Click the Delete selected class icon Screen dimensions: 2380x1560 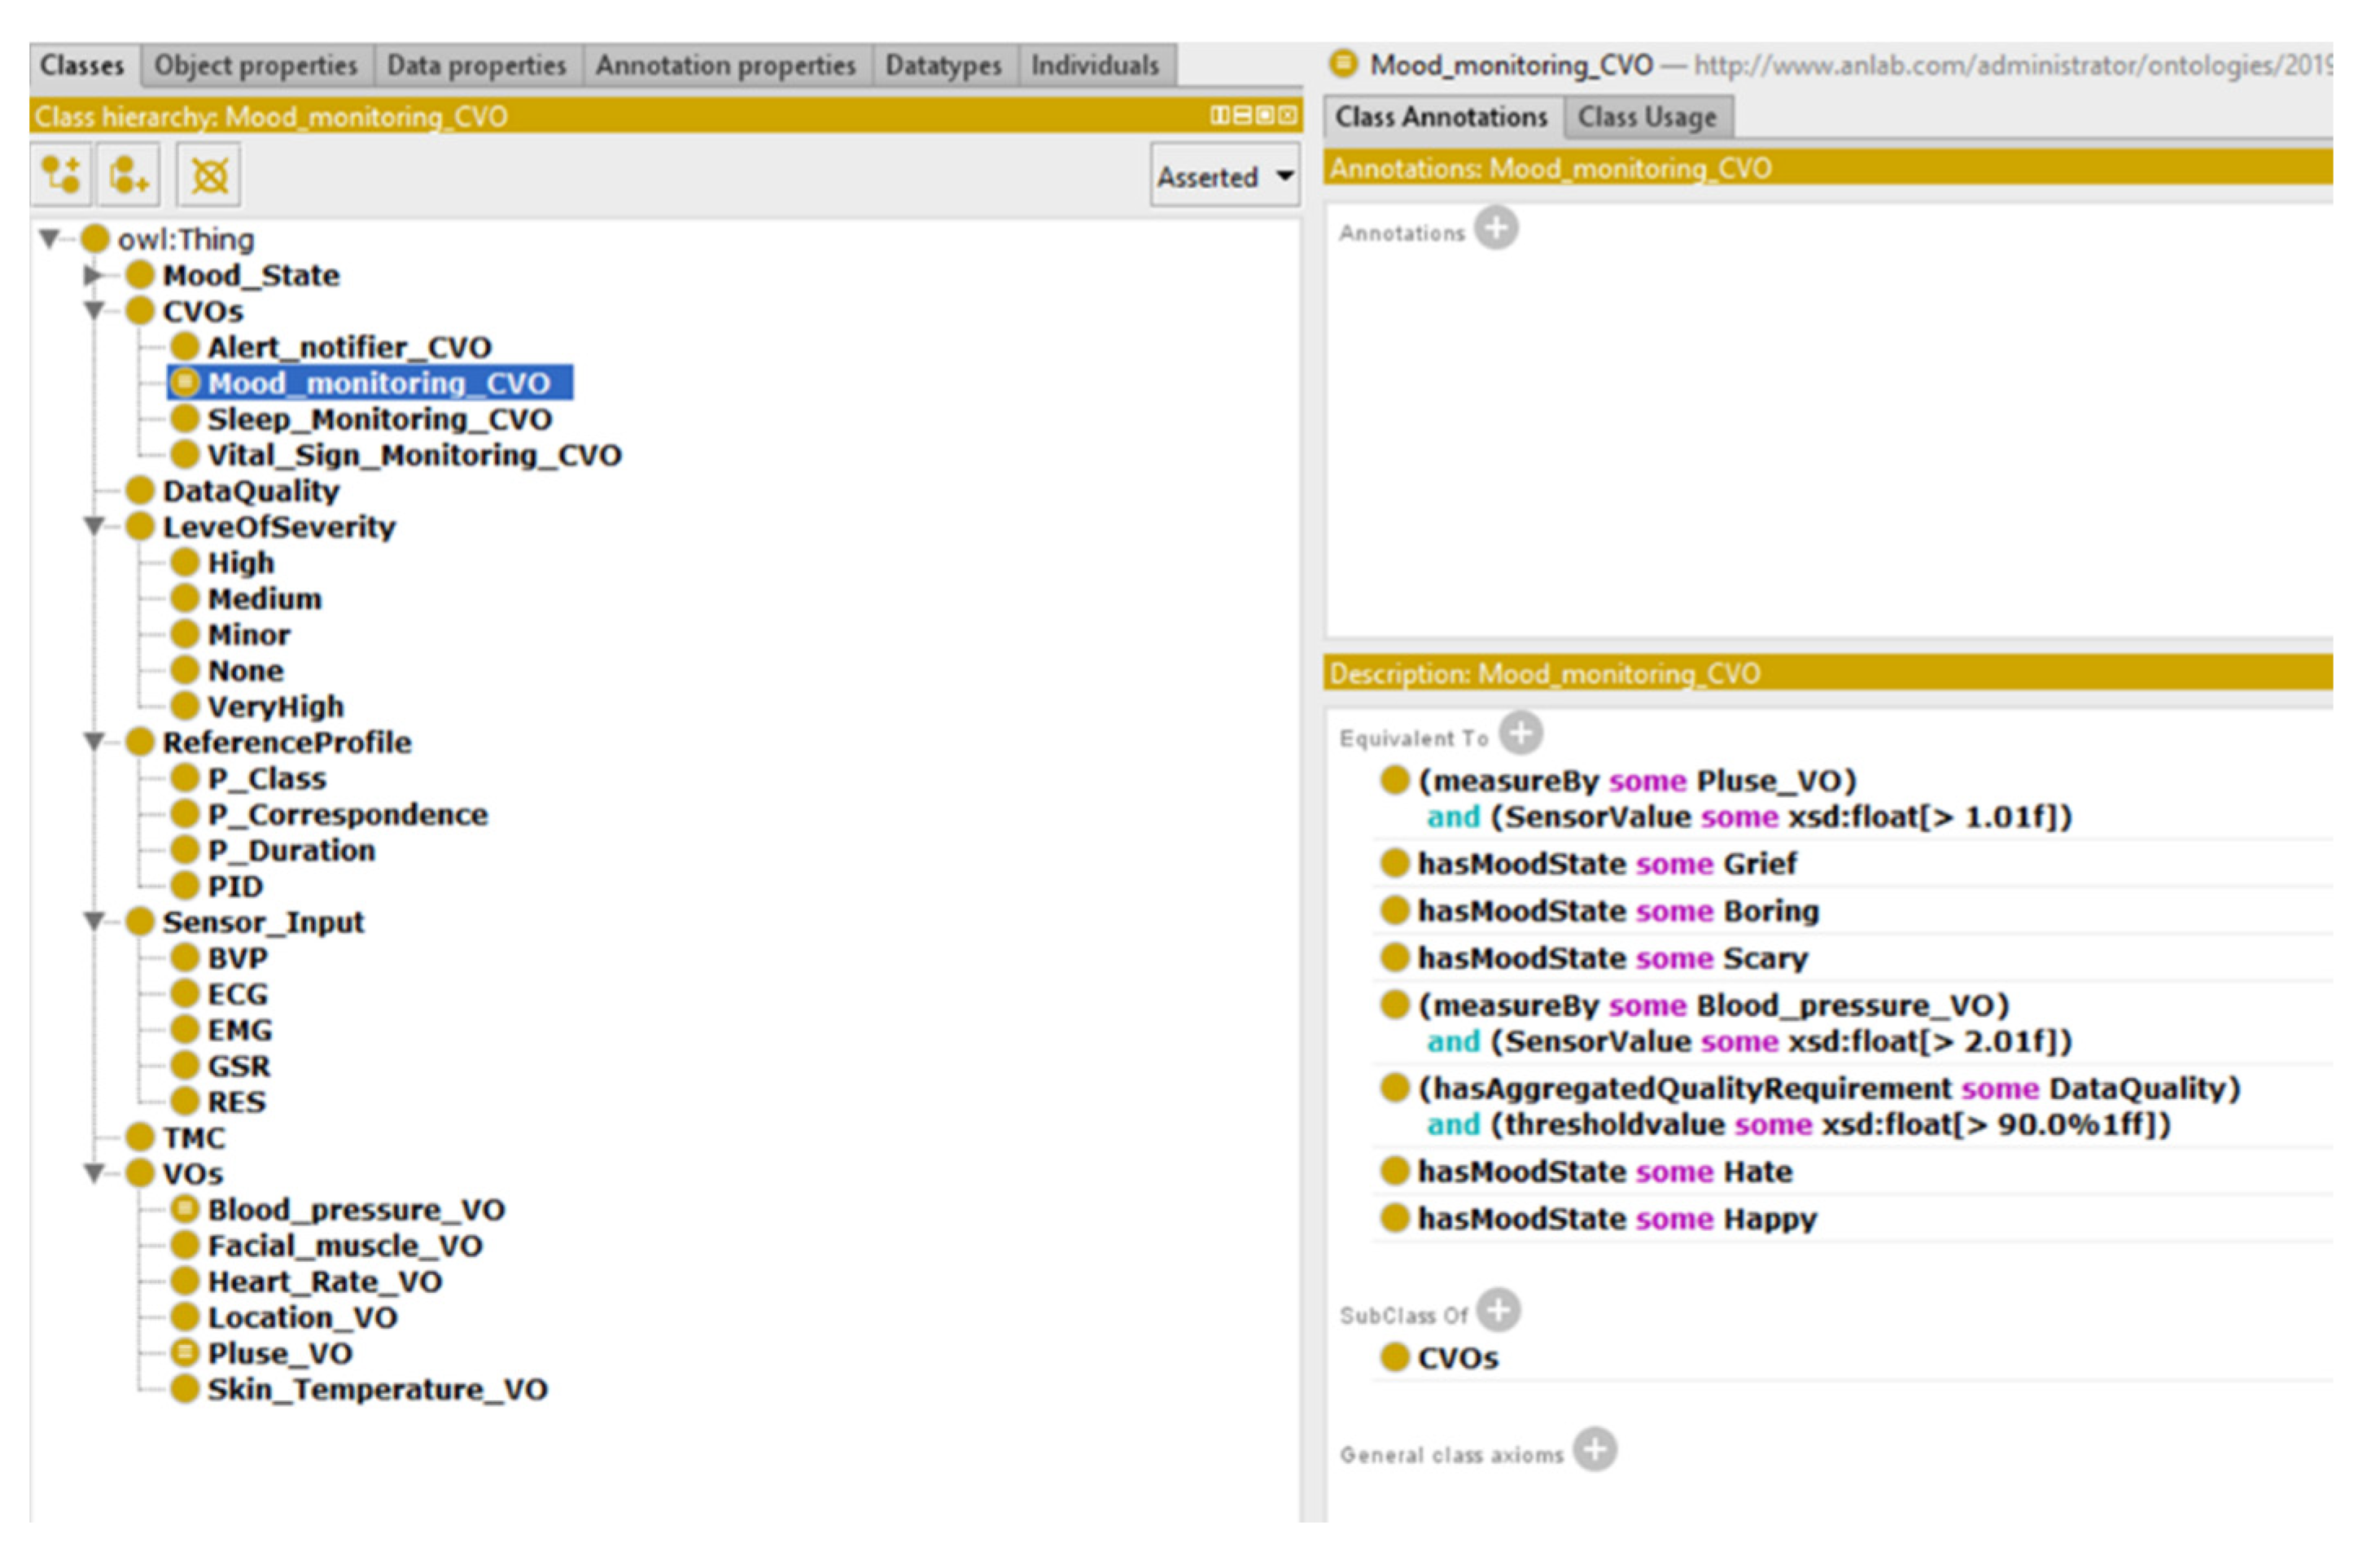tap(209, 175)
